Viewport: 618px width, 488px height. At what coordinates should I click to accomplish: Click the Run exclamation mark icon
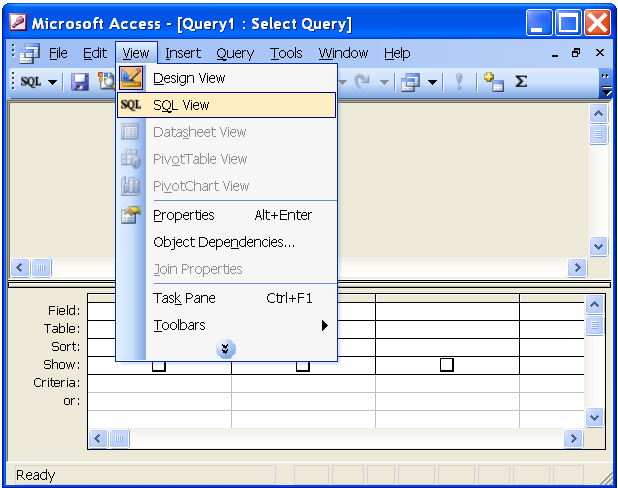pyautogui.click(x=459, y=82)
